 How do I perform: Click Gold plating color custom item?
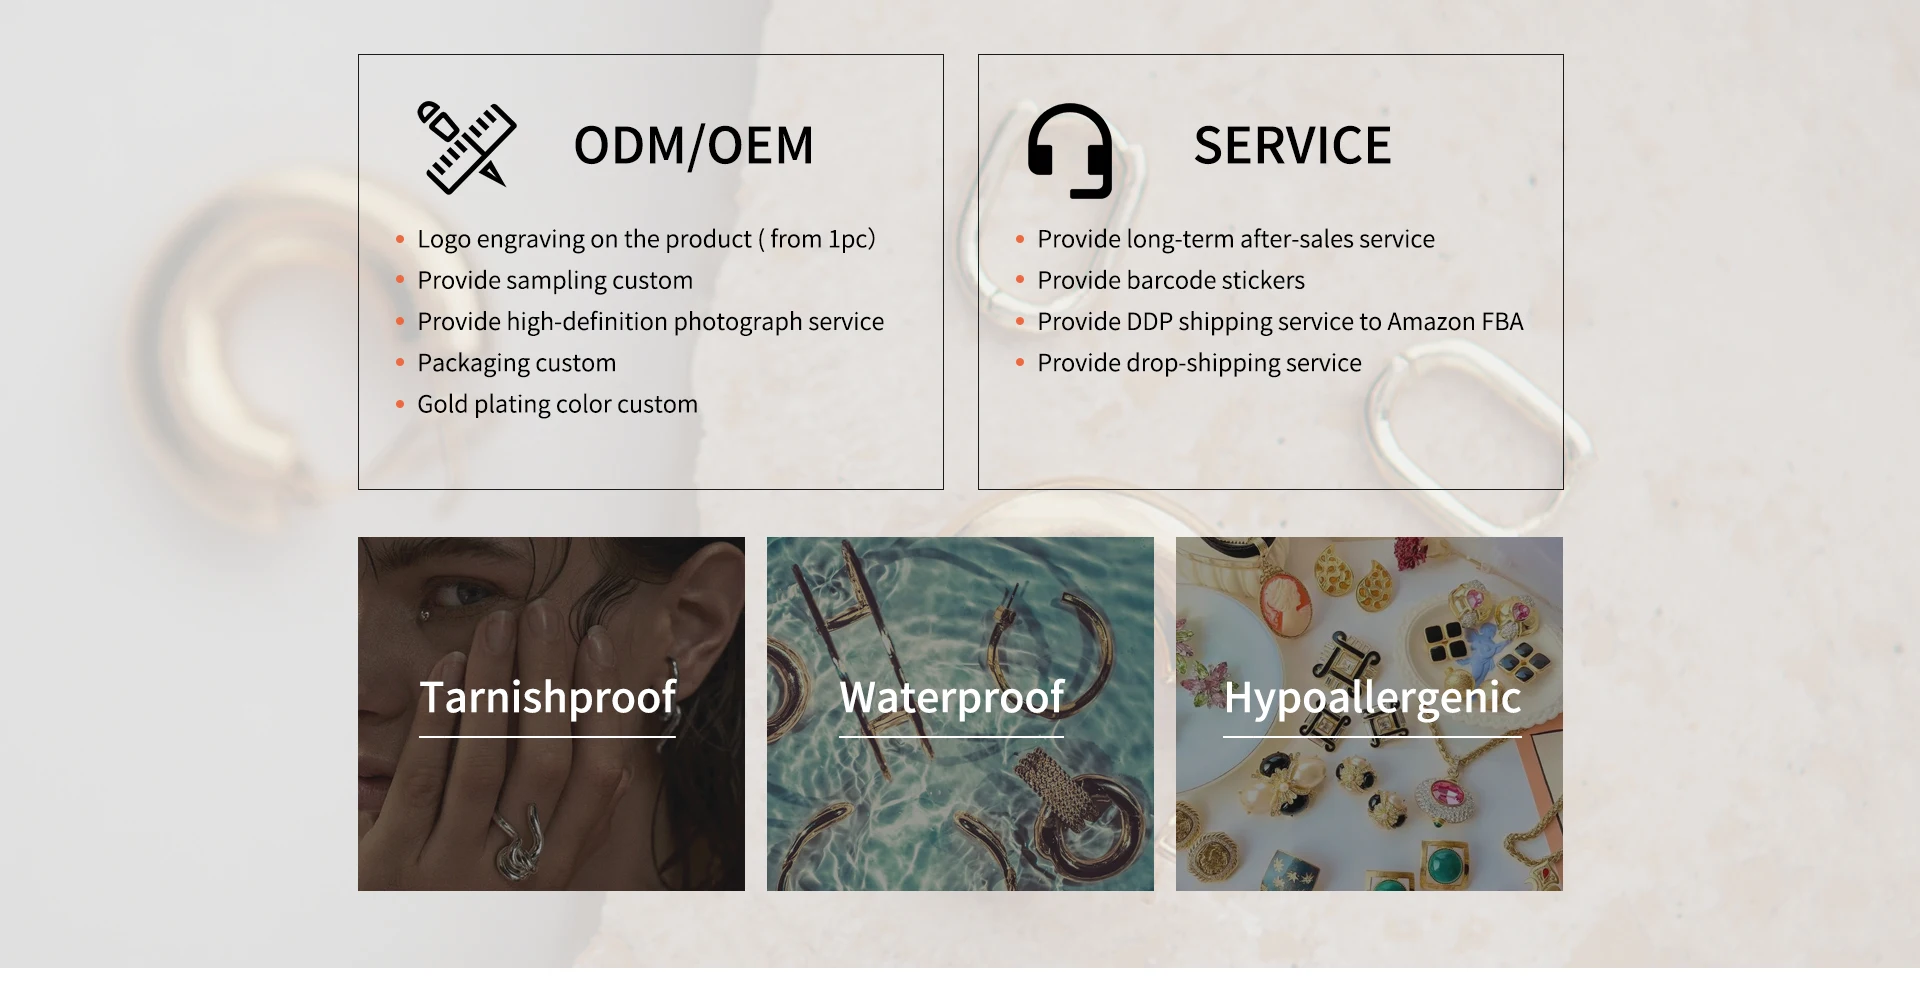558,404
